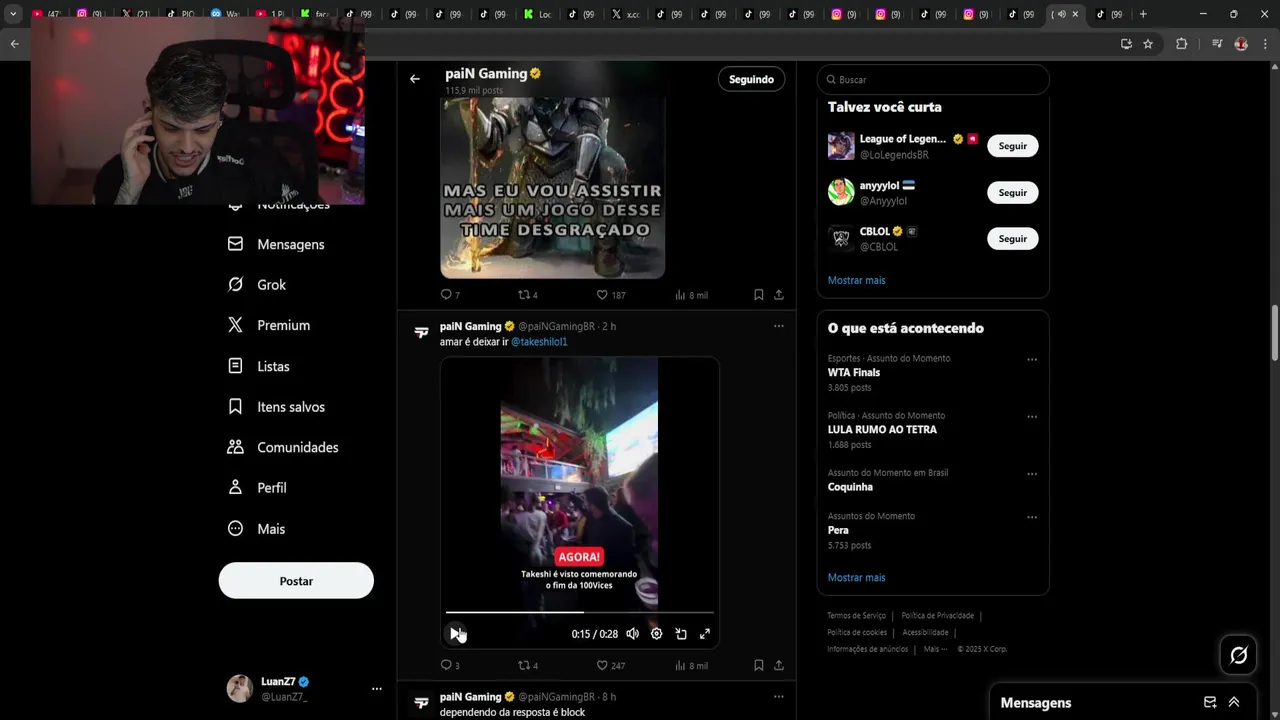Open options for WTA Finals trend
Viewport: 1280px width, 720px height.
coord(1032,360)
